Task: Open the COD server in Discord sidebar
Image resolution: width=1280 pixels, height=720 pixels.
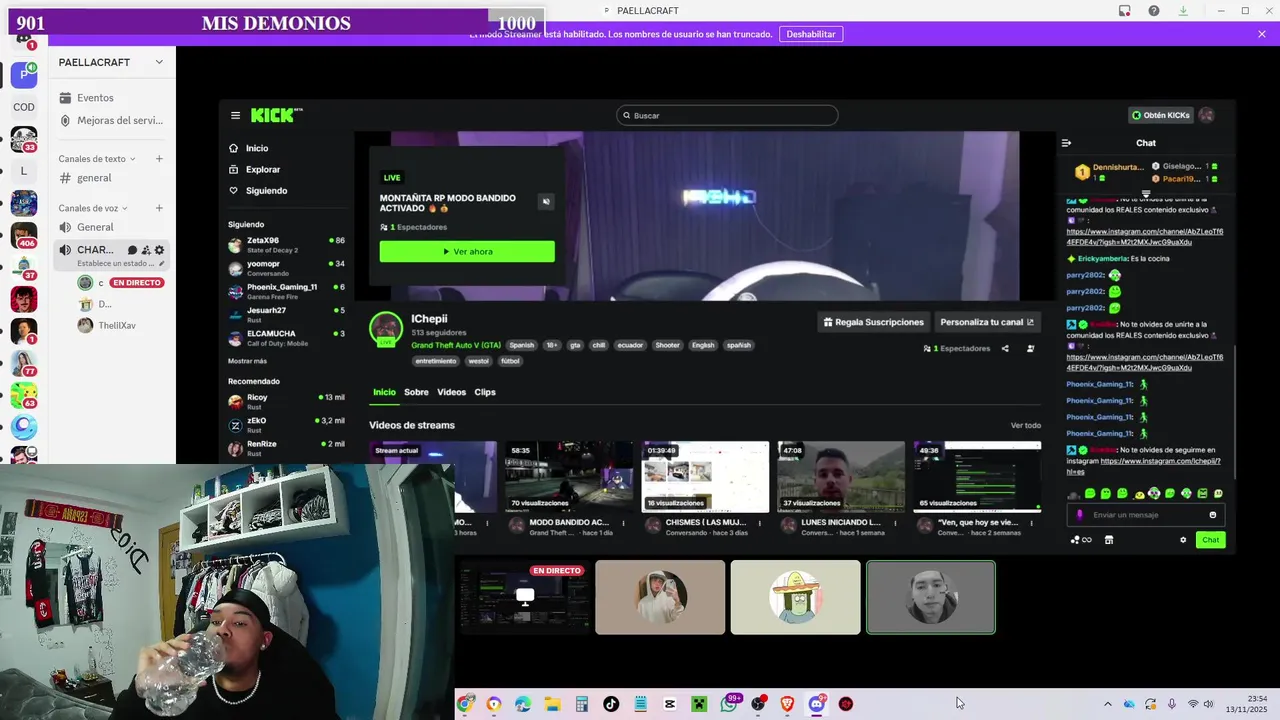Action: pyautogui.click(x=24, y=107)
